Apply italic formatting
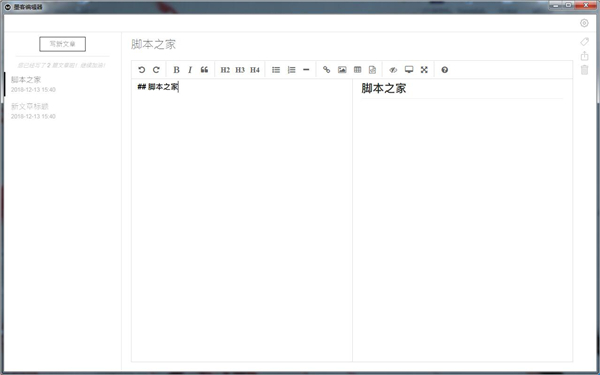Image resolution: width=600 pixels, height=375 pixels. (x=190, y=70)
